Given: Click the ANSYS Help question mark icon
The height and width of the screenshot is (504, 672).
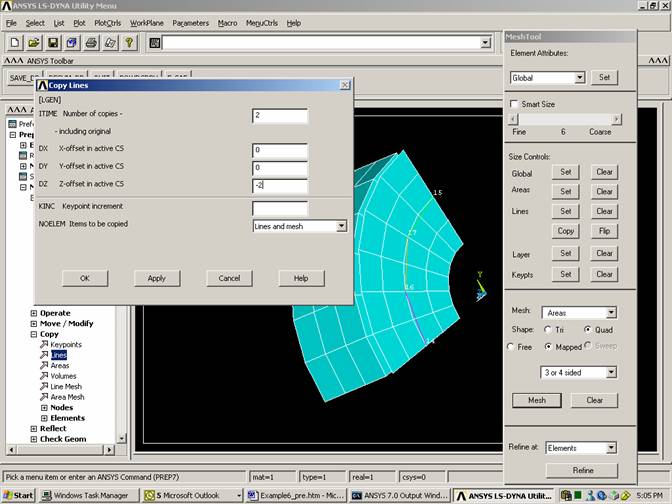Looking at the screenshot, I should (128, 43).
